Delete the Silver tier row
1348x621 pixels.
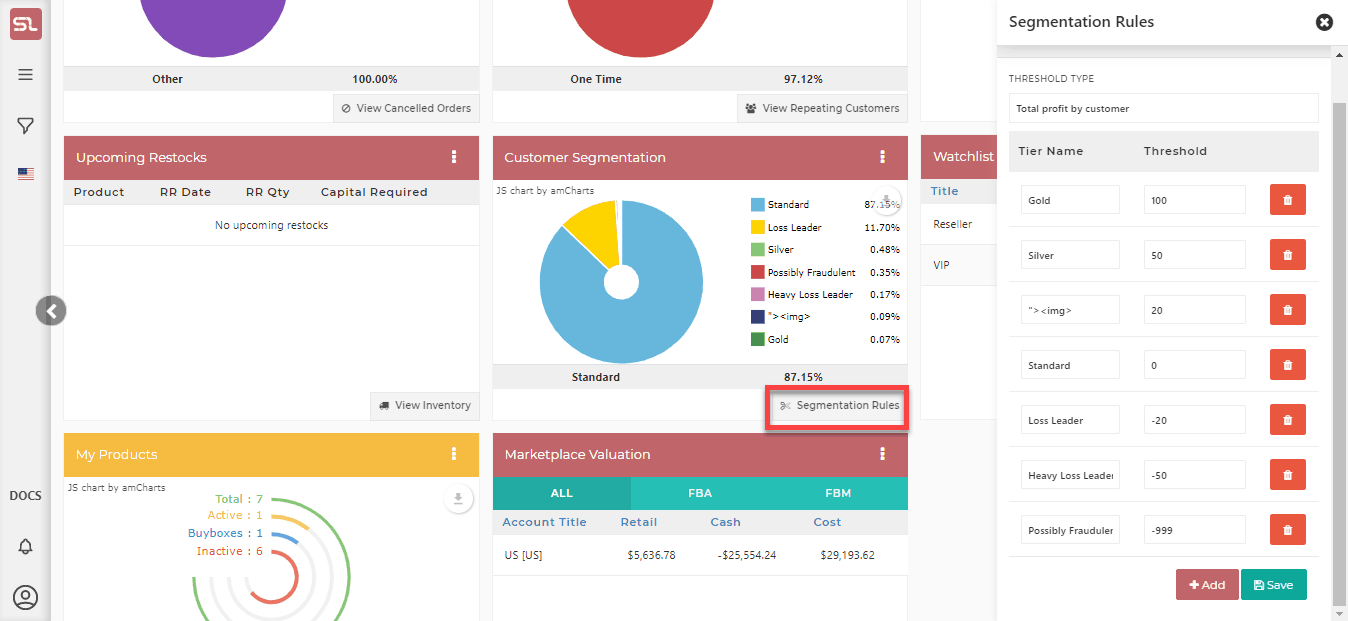pyautogui.click(x=1288, y=255)
